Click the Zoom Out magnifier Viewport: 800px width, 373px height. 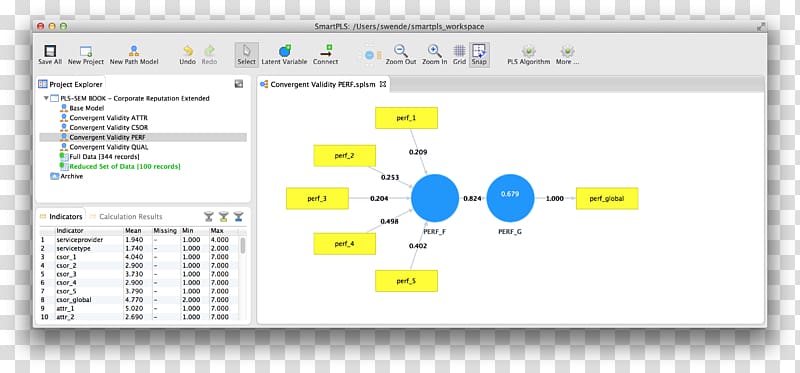401,51
